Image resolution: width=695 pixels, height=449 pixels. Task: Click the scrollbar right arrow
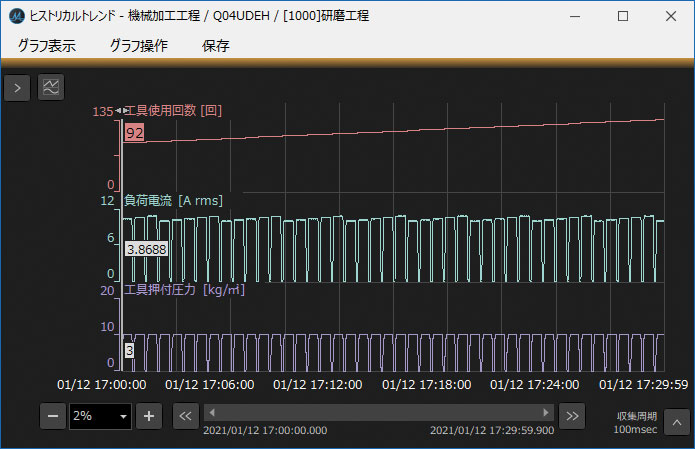pyautogui.click(x=545, y=412)
